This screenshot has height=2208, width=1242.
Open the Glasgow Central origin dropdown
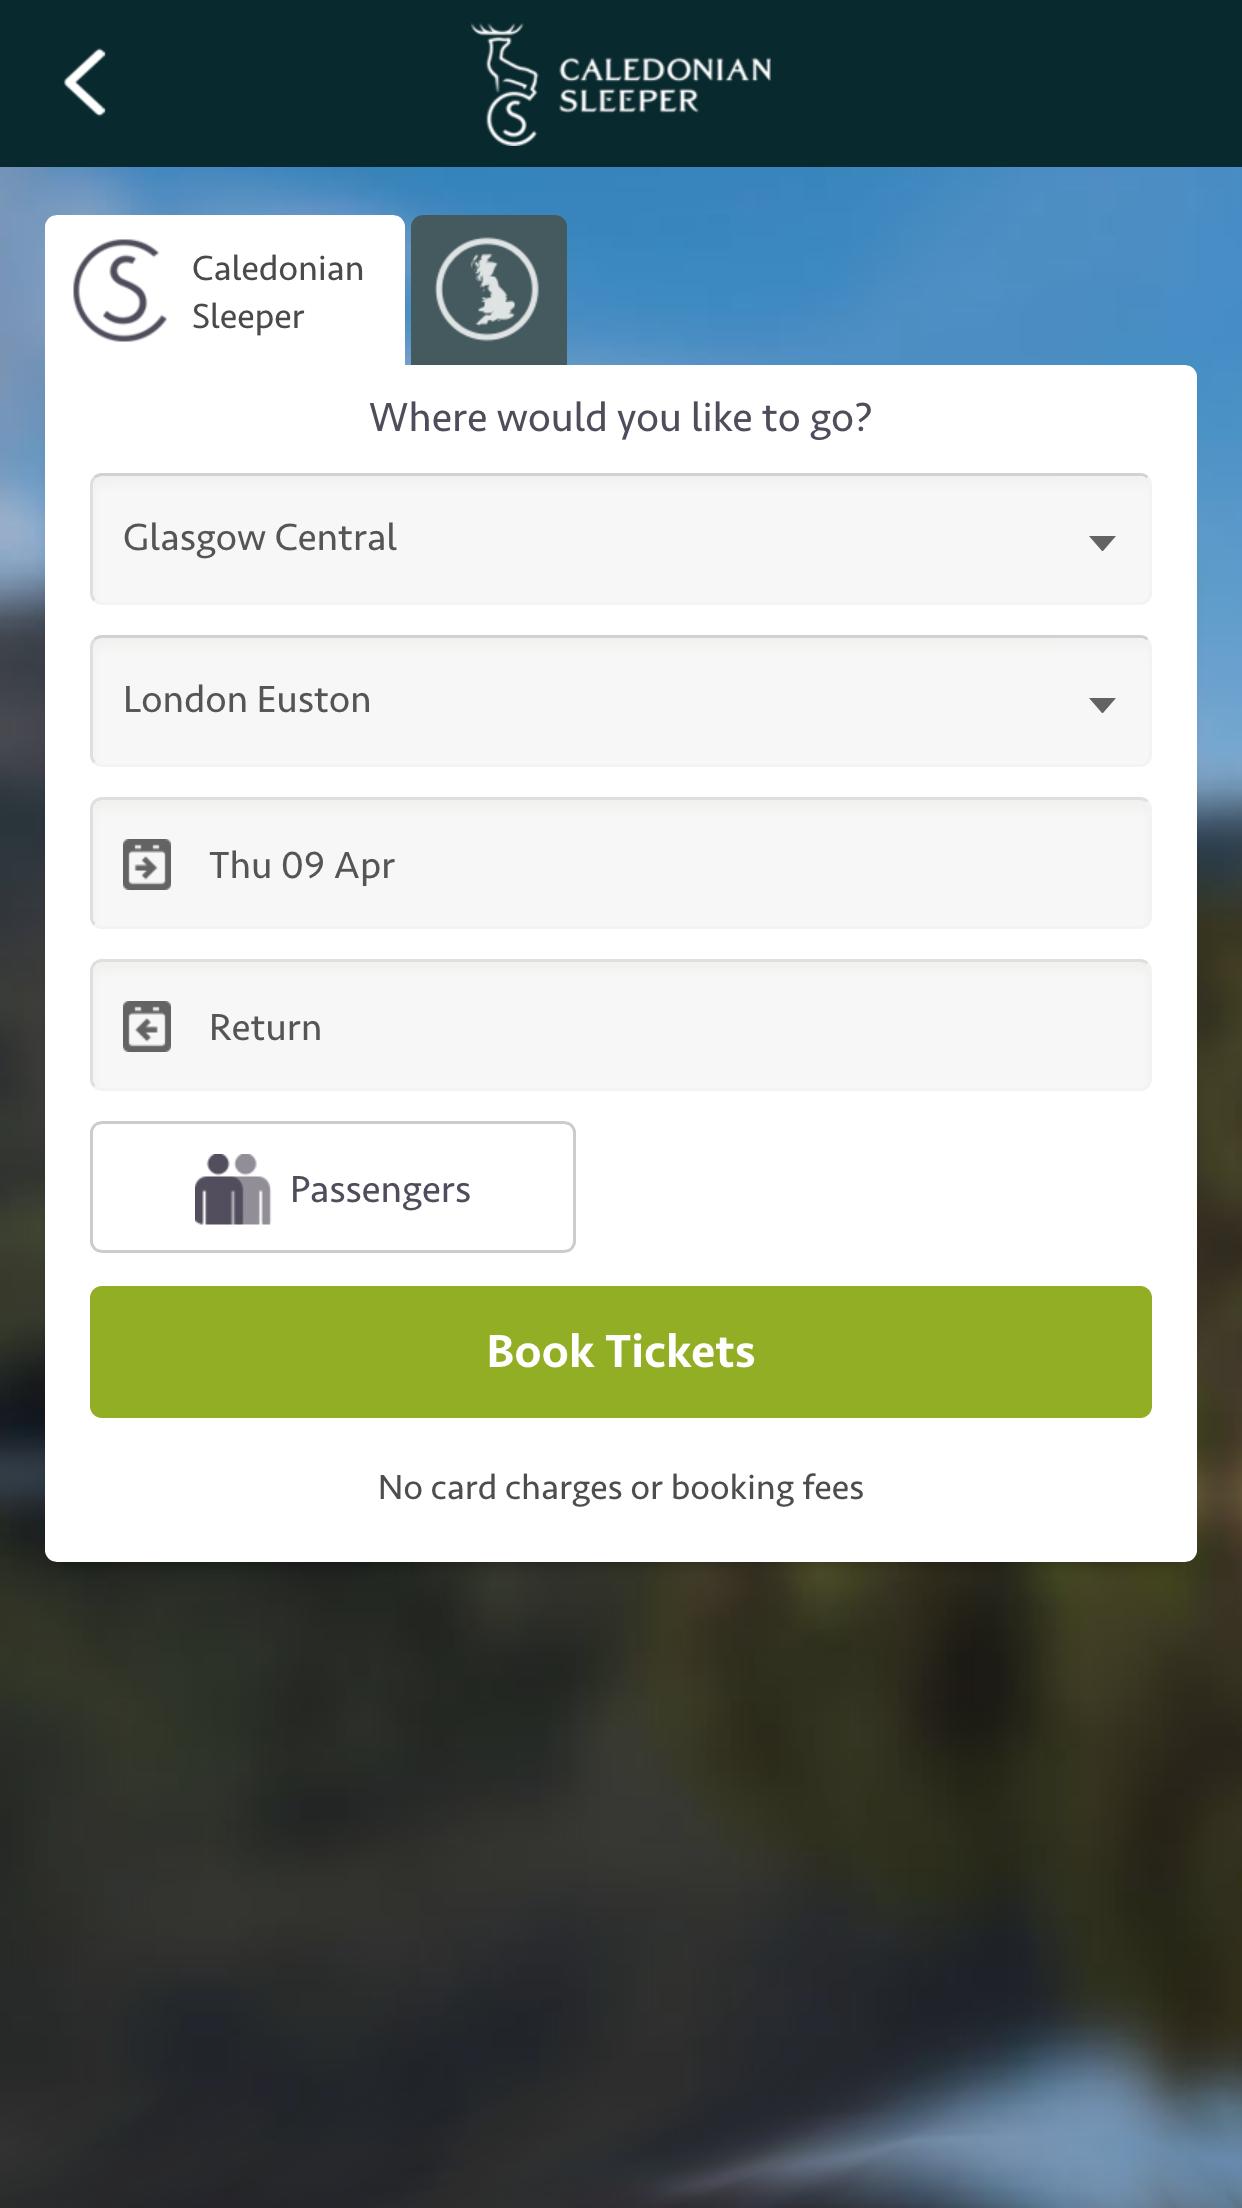tap(621, 538)
